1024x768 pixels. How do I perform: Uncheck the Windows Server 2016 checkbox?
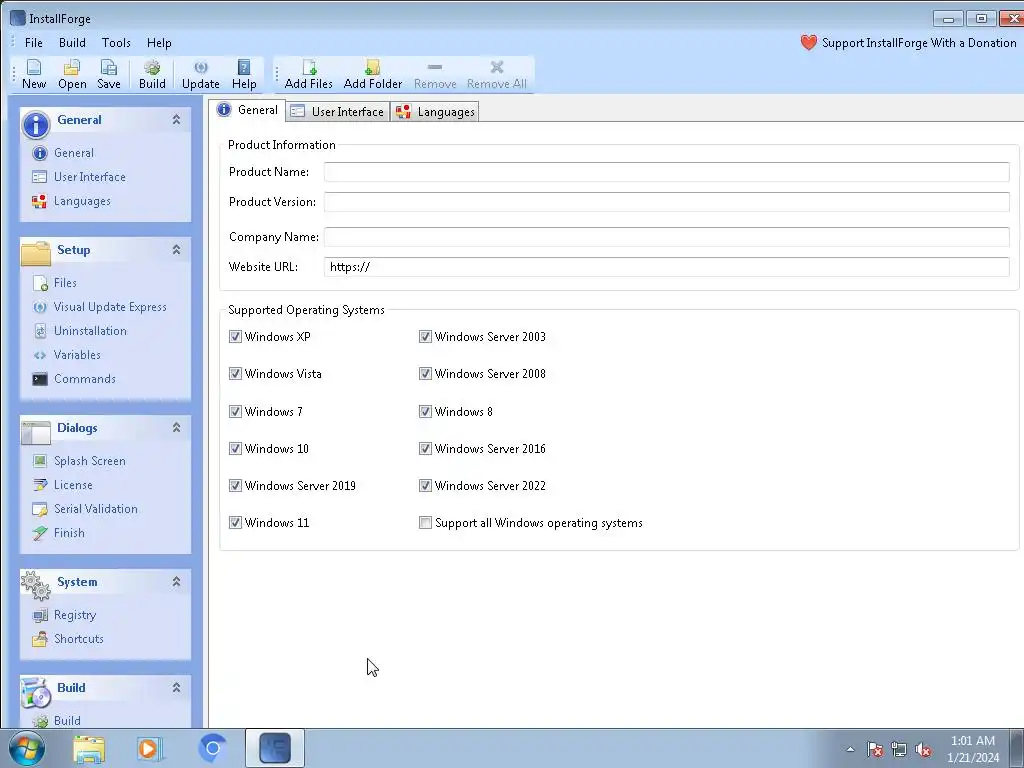[x=425, y=449]
